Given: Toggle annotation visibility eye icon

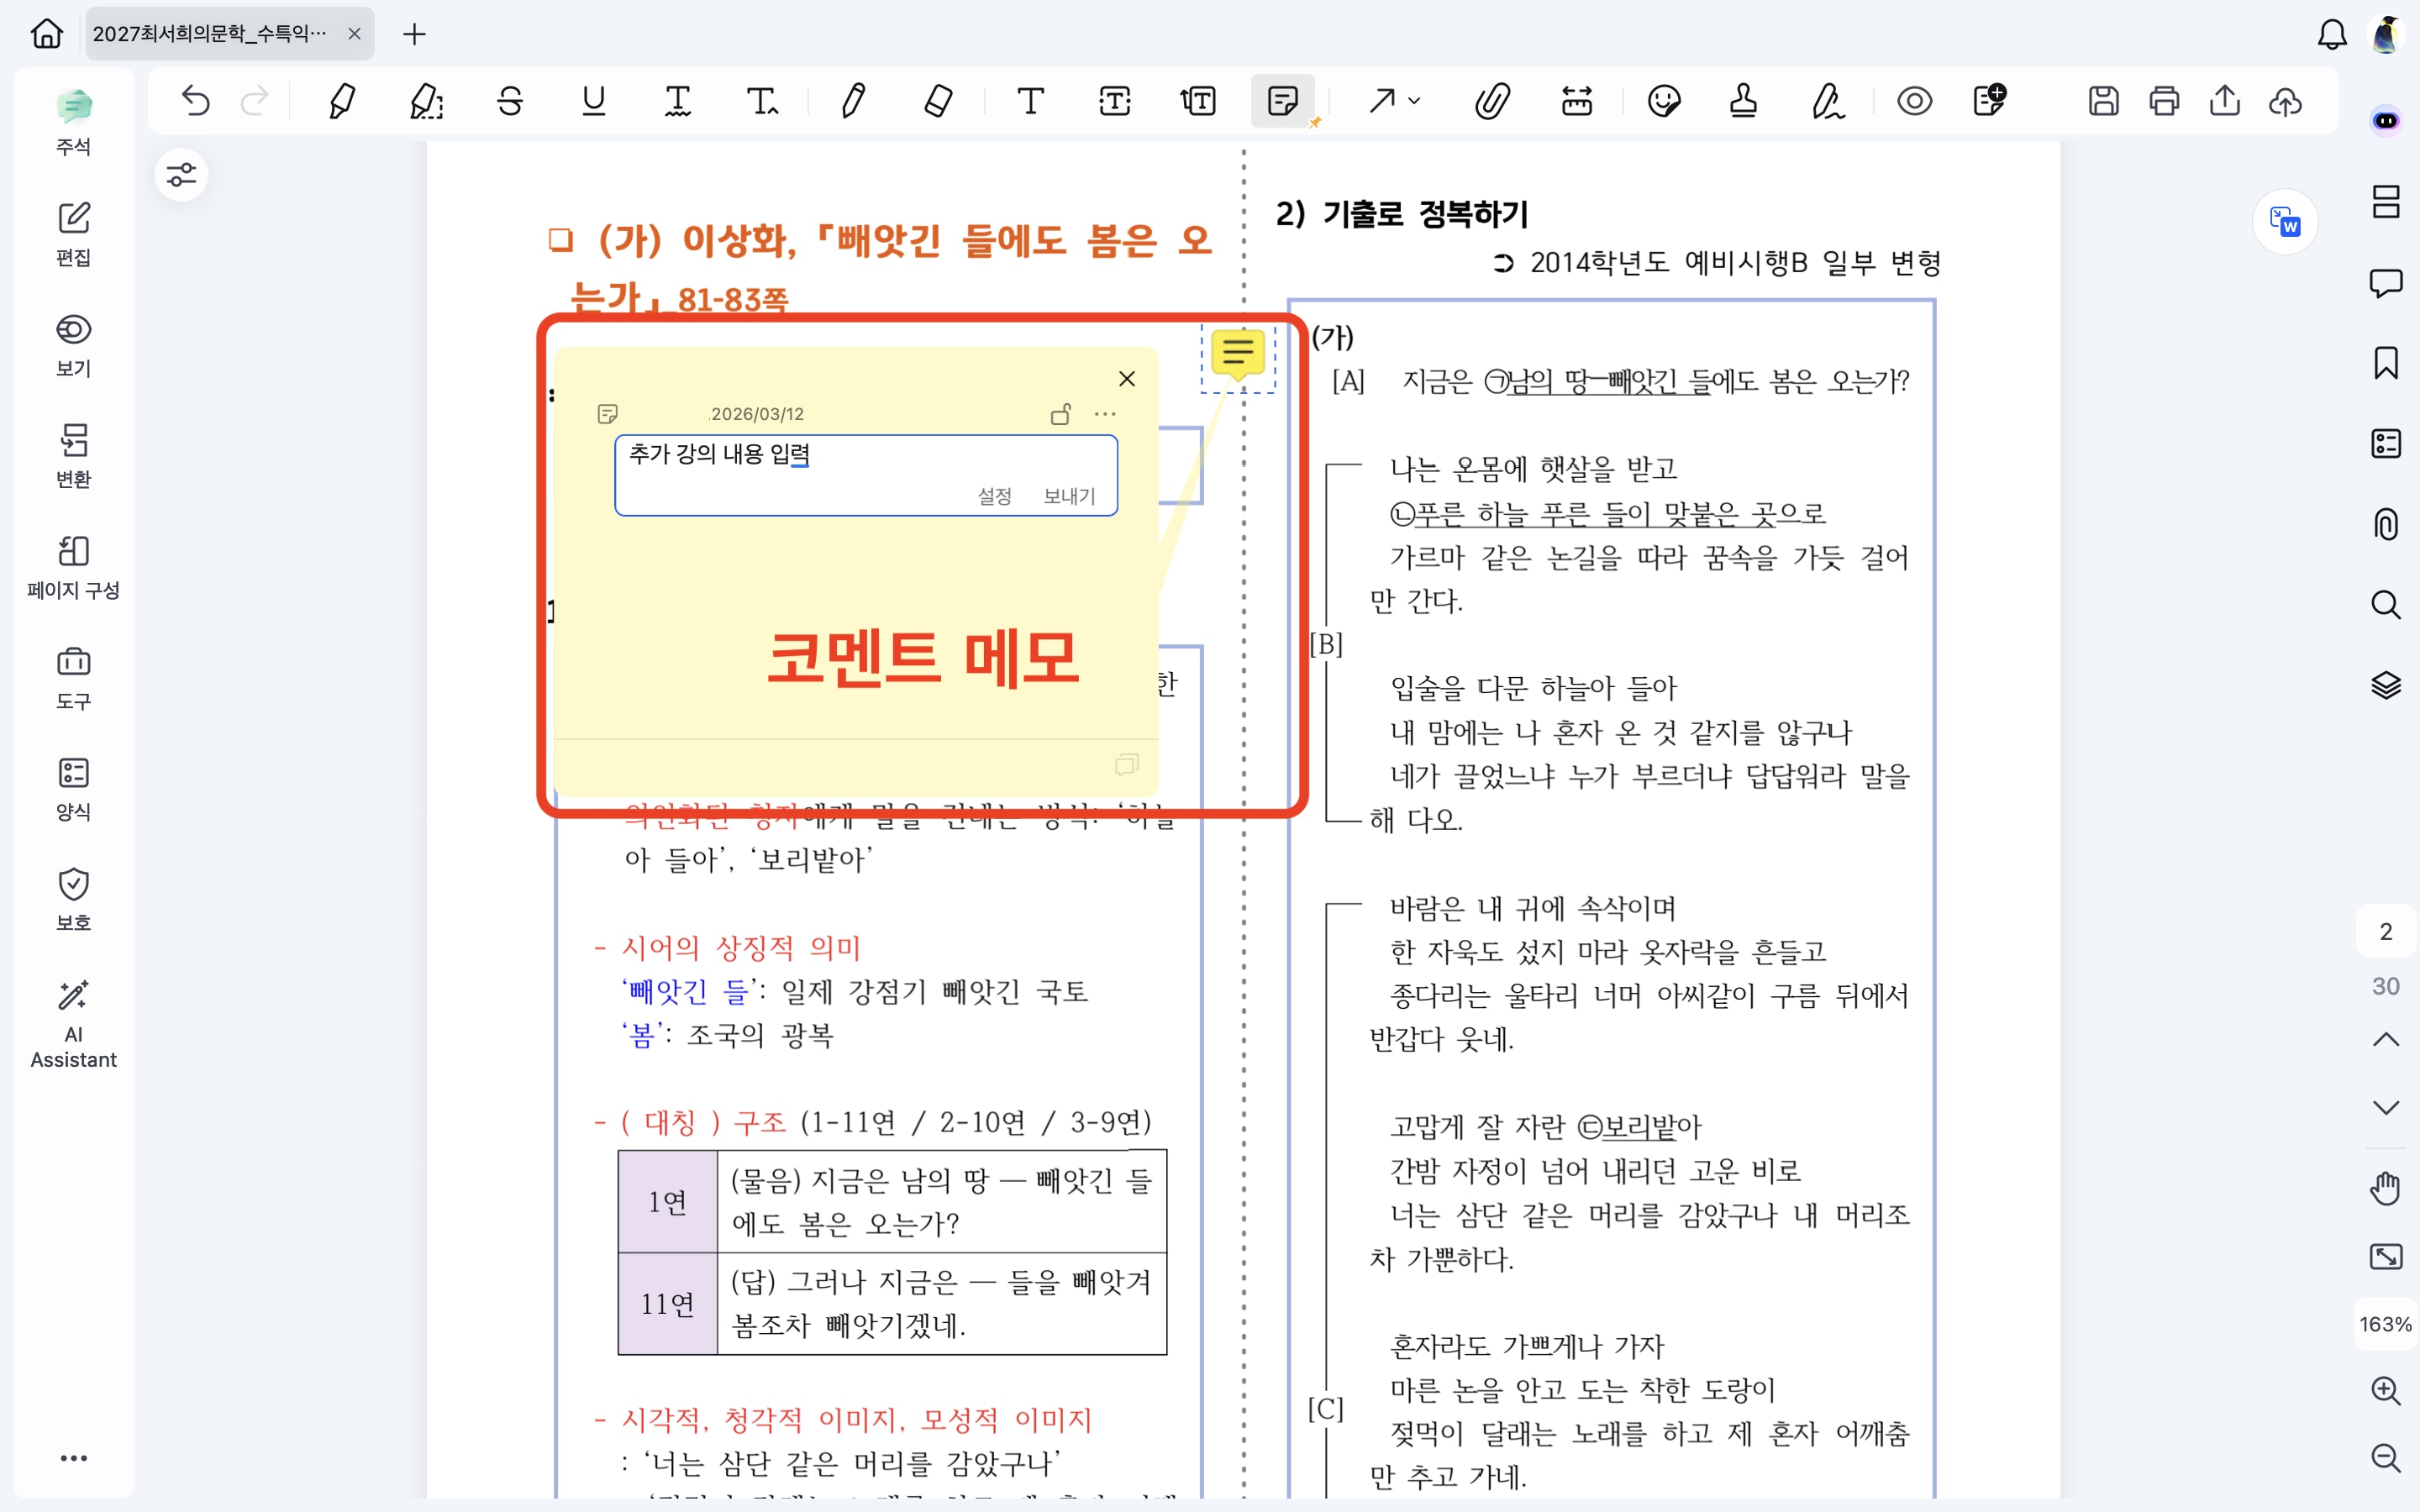Looking at the screenshot, I should (1914, 101).
